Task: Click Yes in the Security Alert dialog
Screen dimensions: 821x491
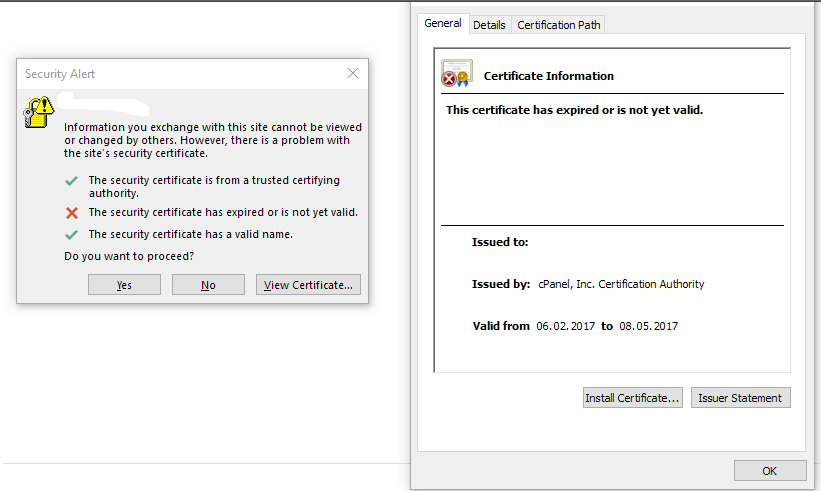Action: [x=124, y=285]
